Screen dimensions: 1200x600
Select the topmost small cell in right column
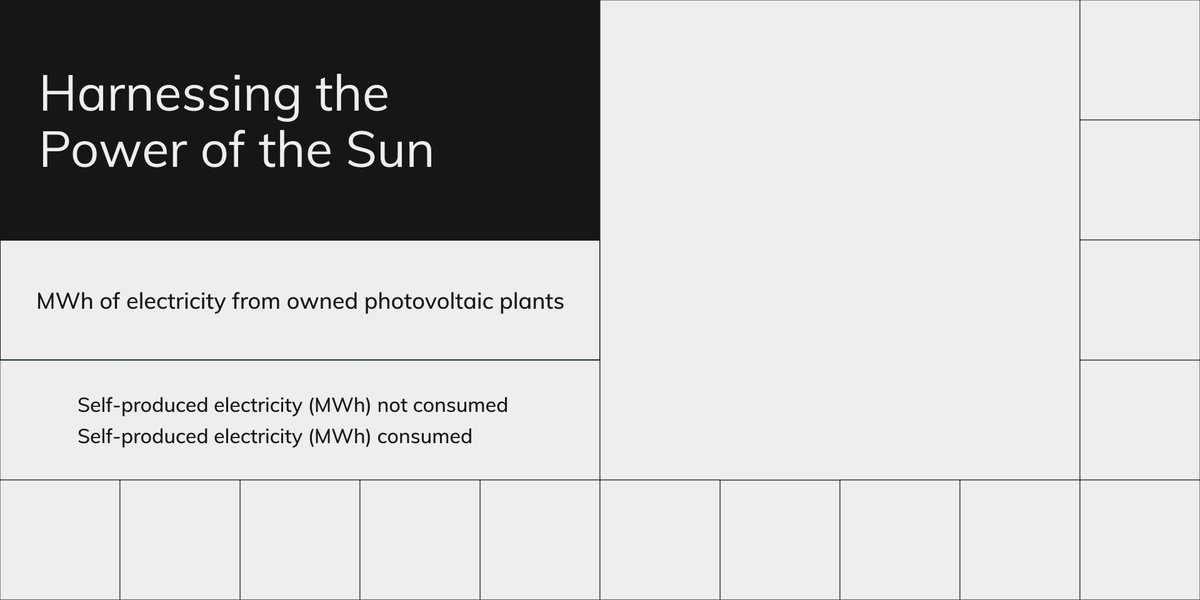(1140, 60)
